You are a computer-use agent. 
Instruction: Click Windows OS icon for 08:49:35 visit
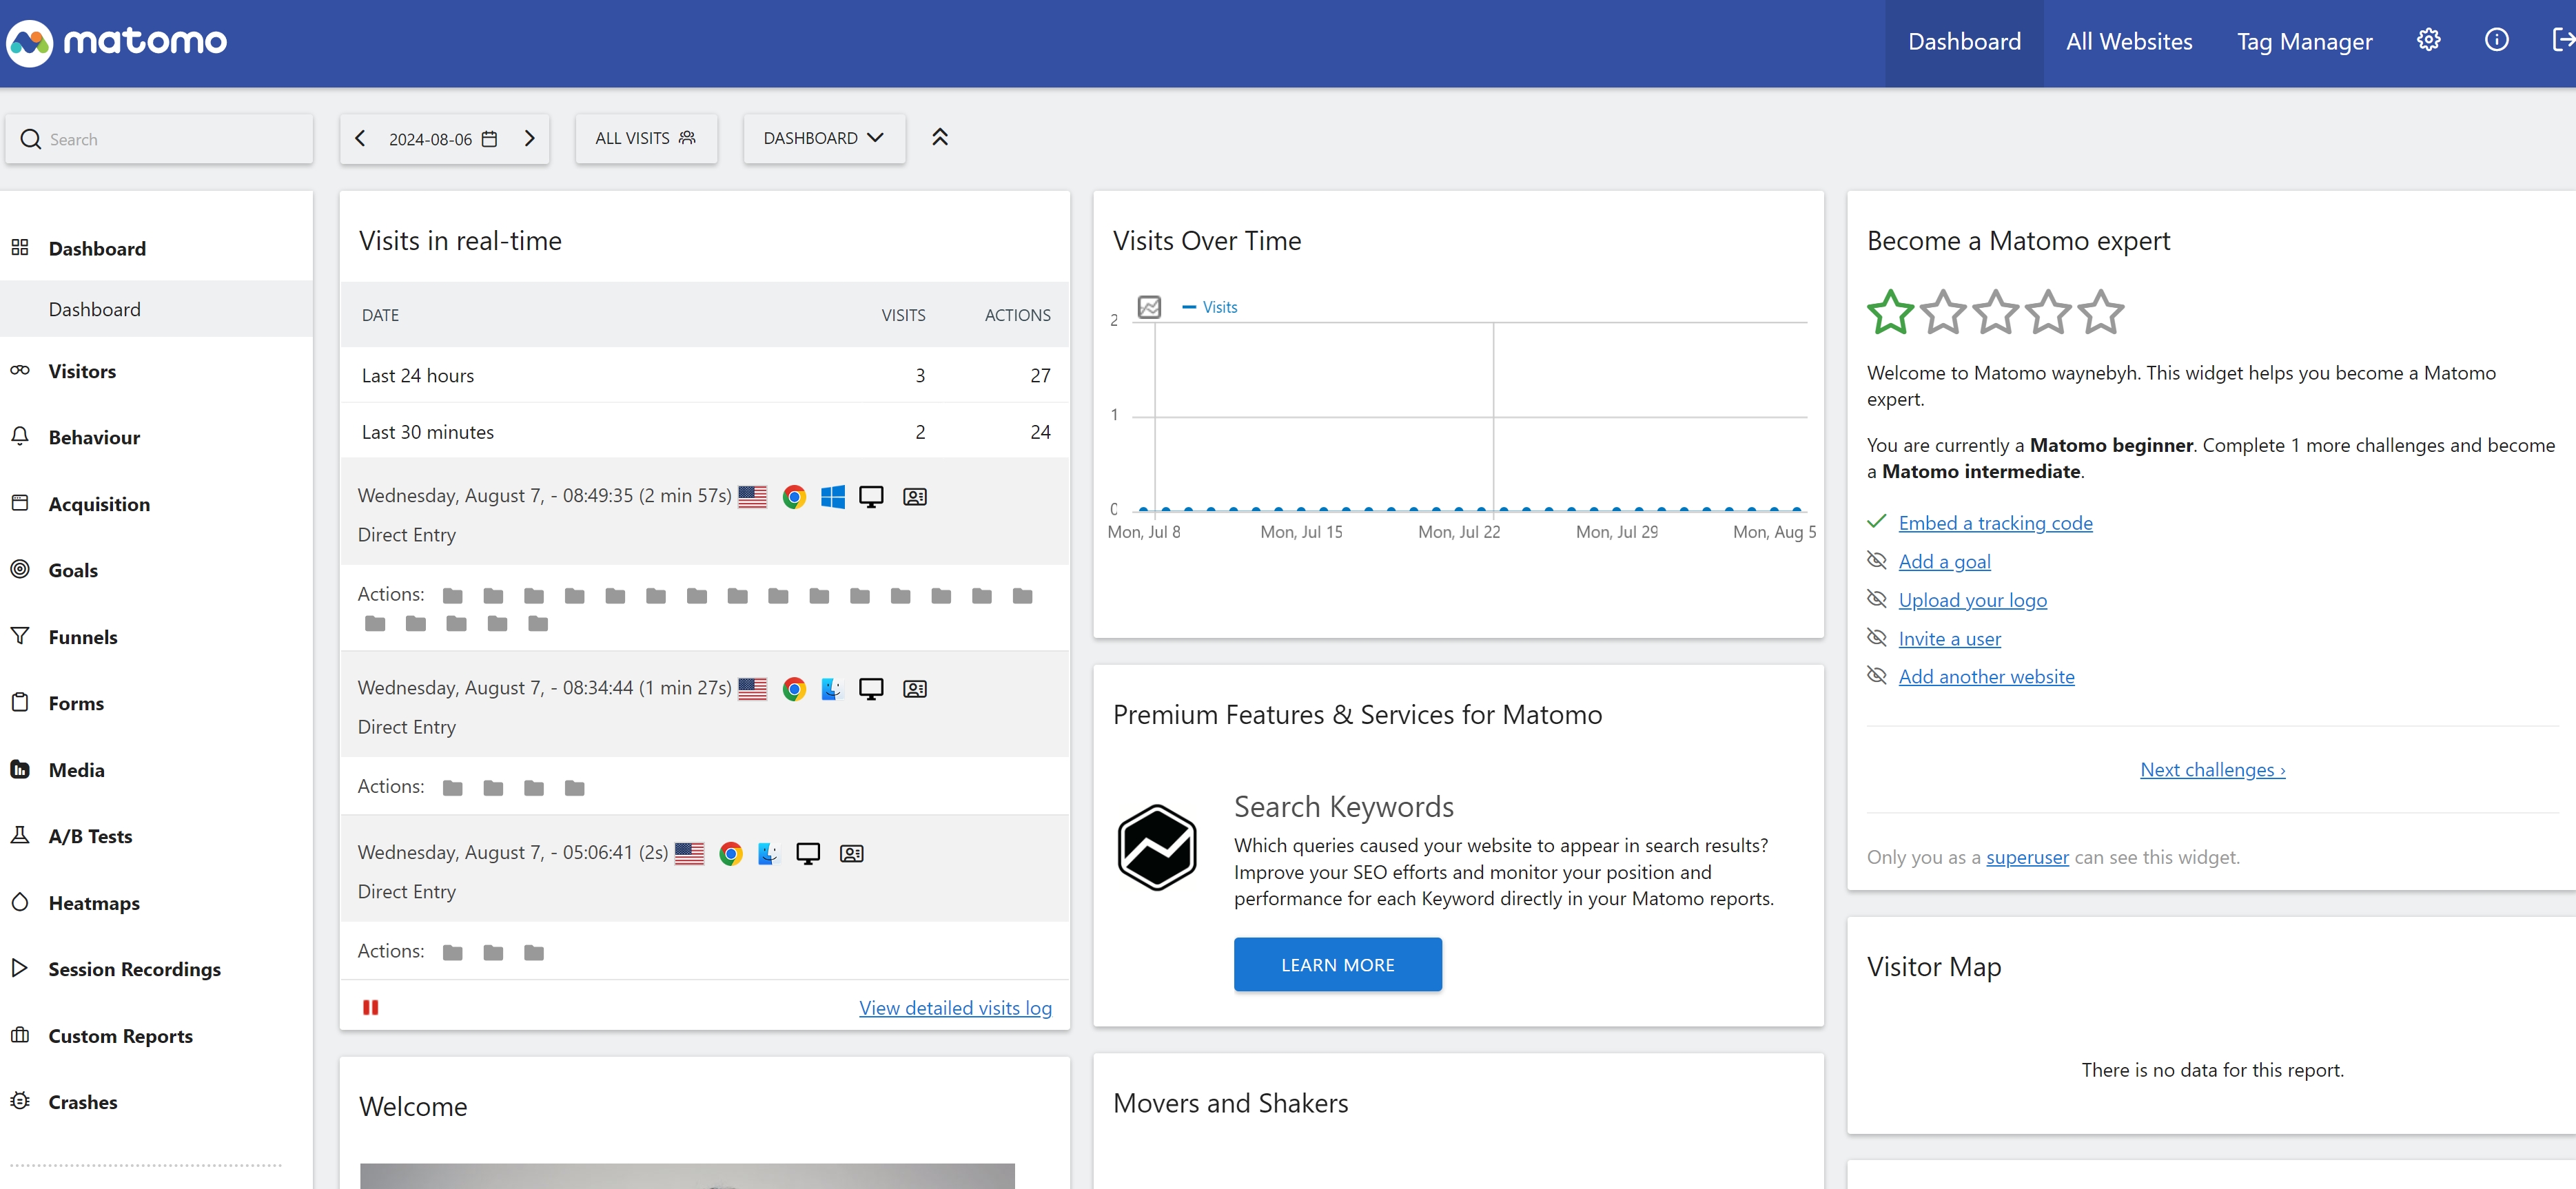[x=832, y=497]
